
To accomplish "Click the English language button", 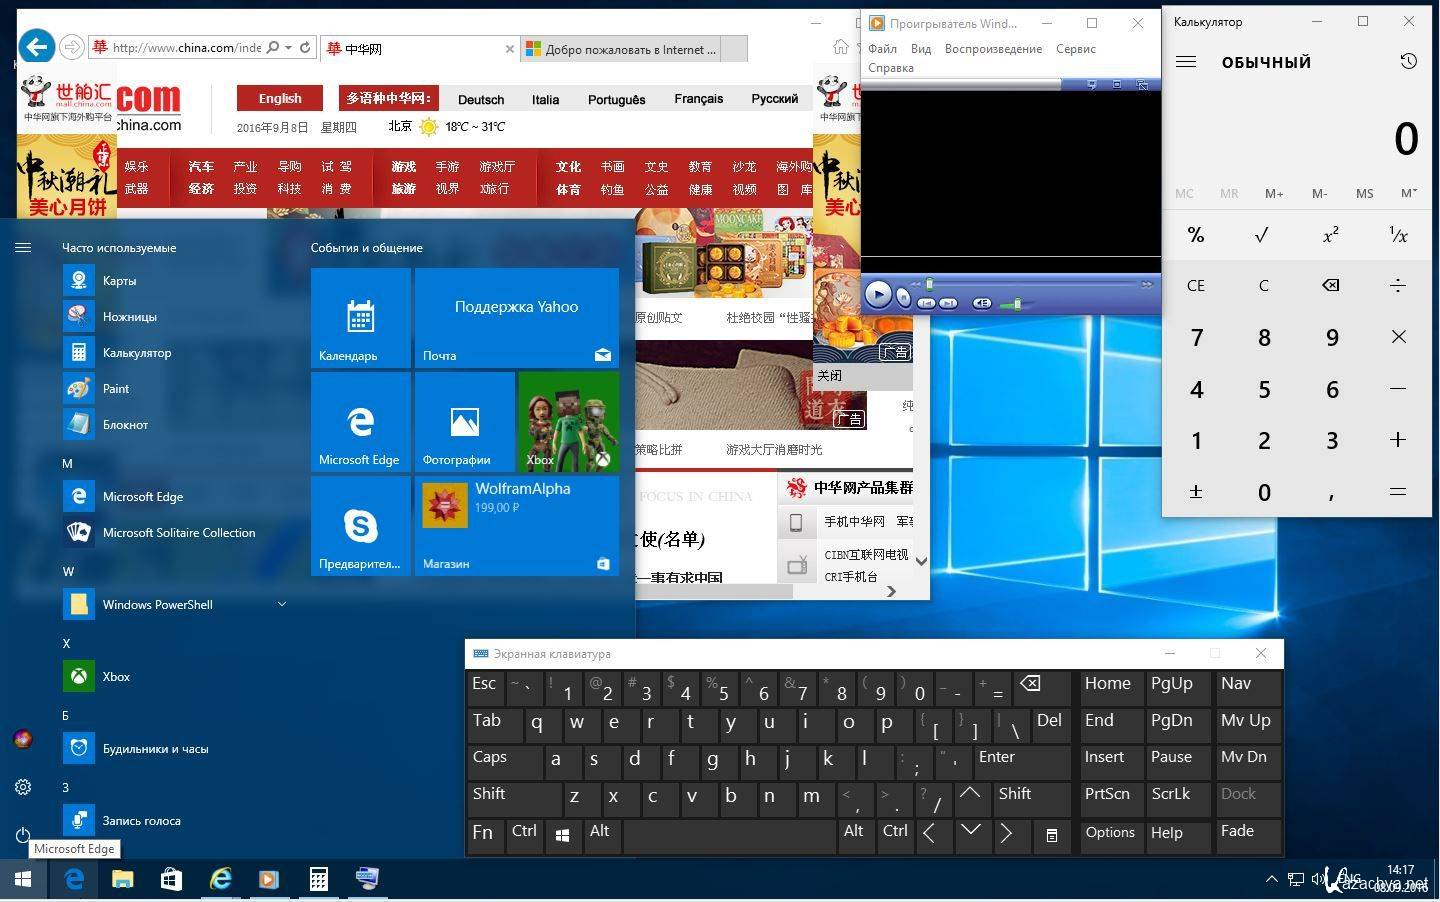I will coord(280,98).
